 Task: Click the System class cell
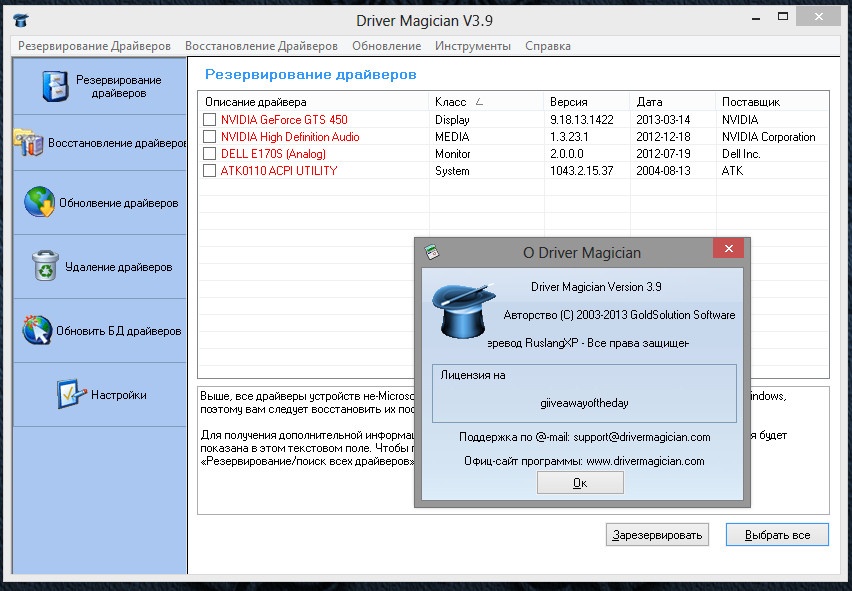click(x=452, y=171)
